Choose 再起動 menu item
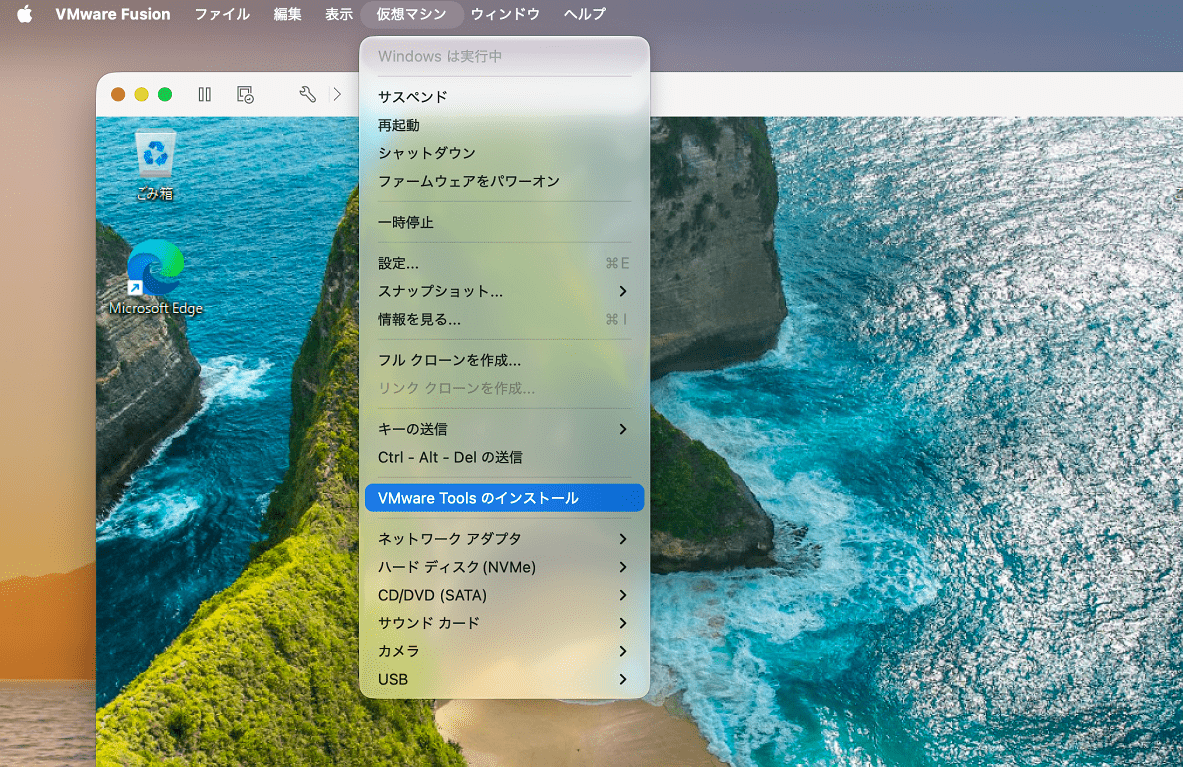Screen dimensions: 1183x767 [504, 125]
